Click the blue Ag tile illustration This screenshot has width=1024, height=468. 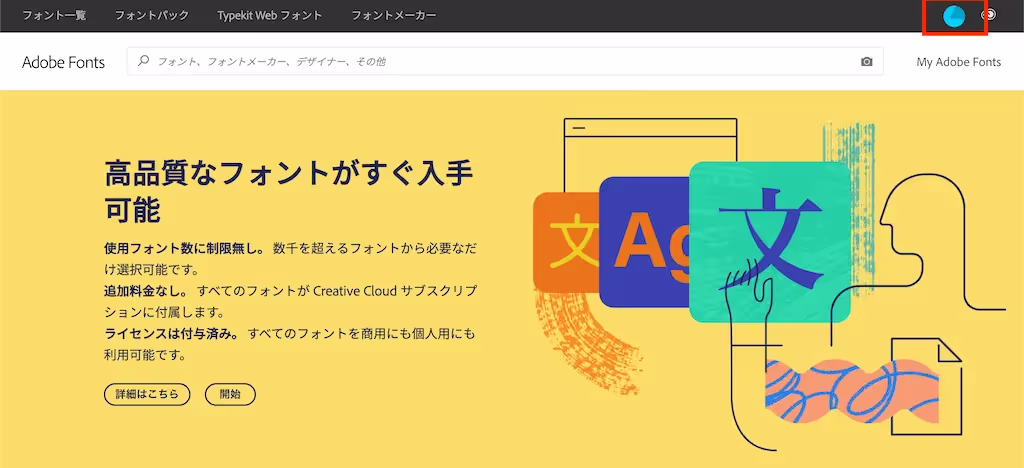[645, 242]
